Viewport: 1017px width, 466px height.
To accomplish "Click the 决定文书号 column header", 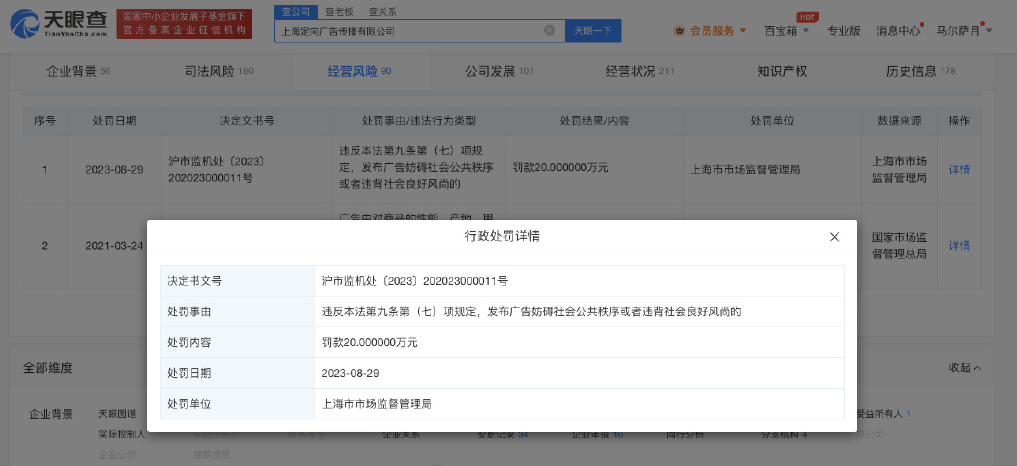I will (x=246, y=121).
